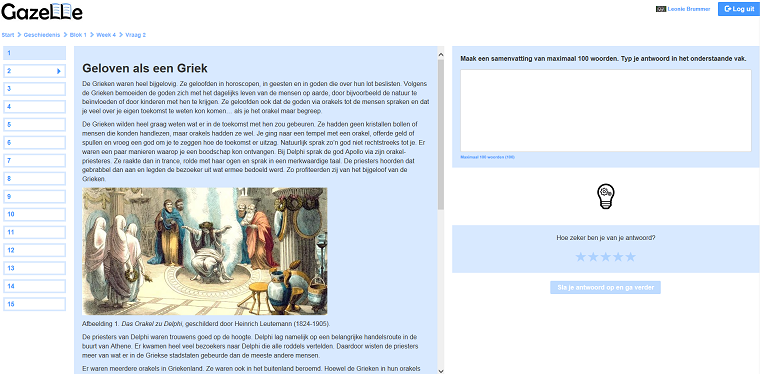Click the Hoe zeker ben je text
Image resolution: width=760 pixels, height=374 pixels.
tap(605, 238)
